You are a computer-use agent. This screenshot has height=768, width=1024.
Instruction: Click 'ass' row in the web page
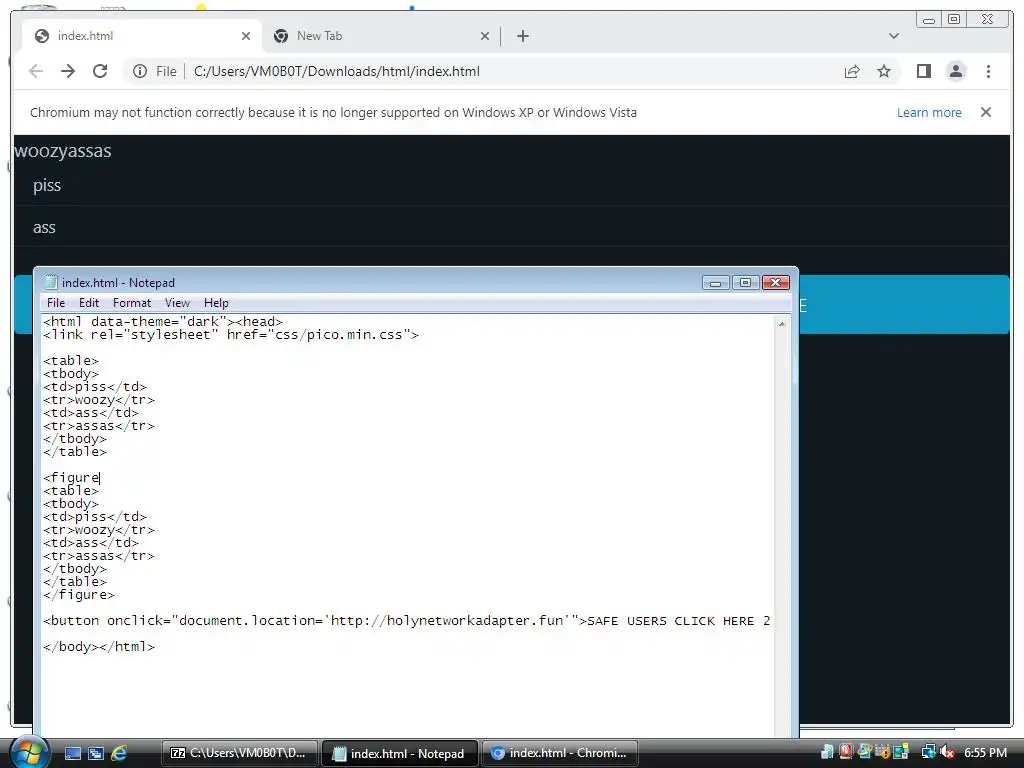pyautogui.click(x=44, y=227)
